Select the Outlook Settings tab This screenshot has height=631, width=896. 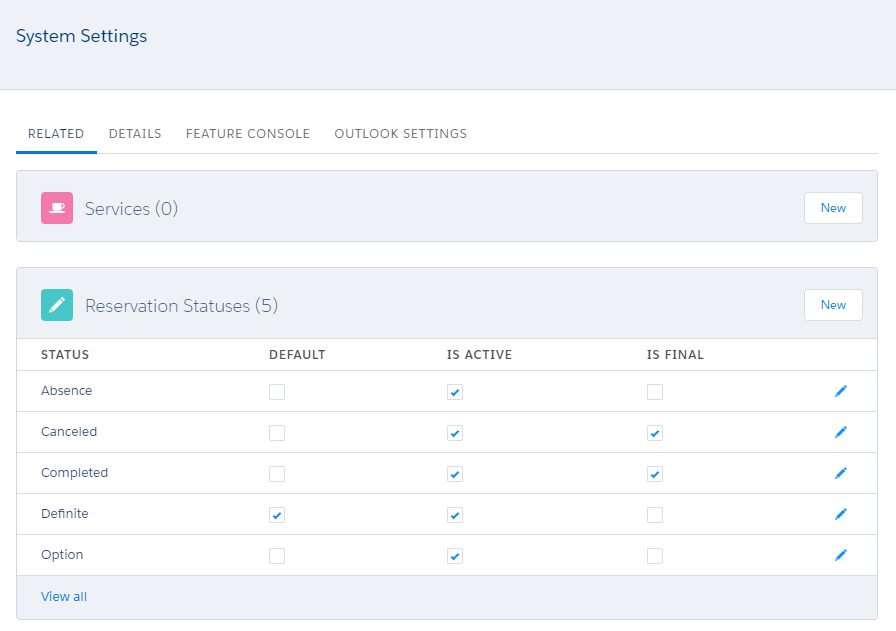pyautogui.click(x=400, y=134)
